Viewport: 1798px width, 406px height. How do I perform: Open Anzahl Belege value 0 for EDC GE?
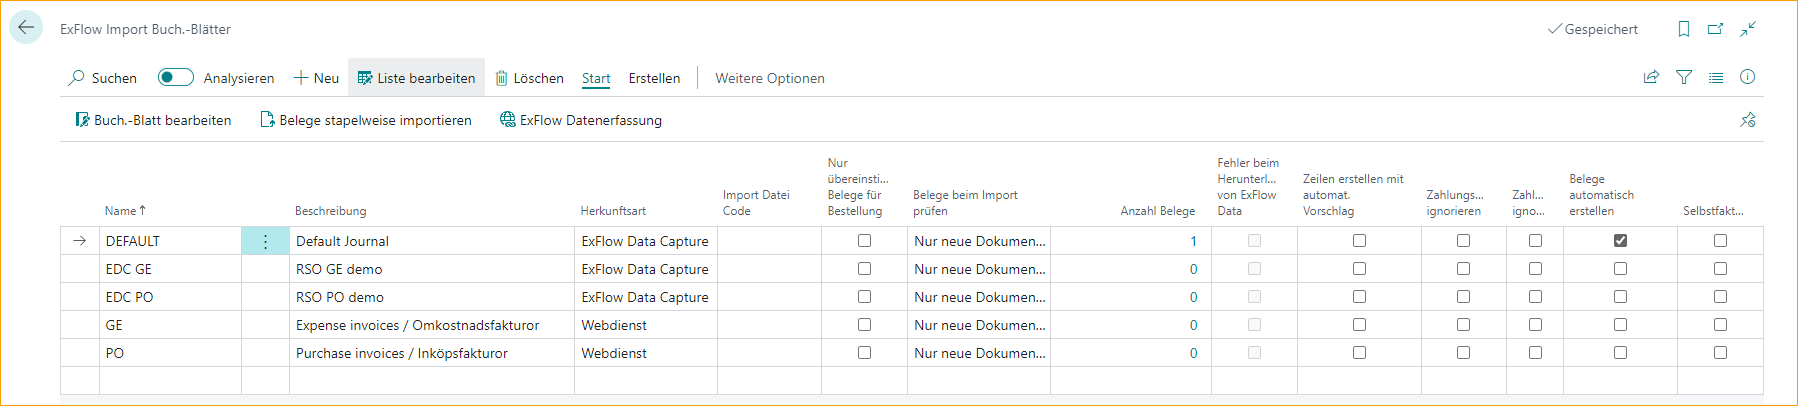point(1193,269)
